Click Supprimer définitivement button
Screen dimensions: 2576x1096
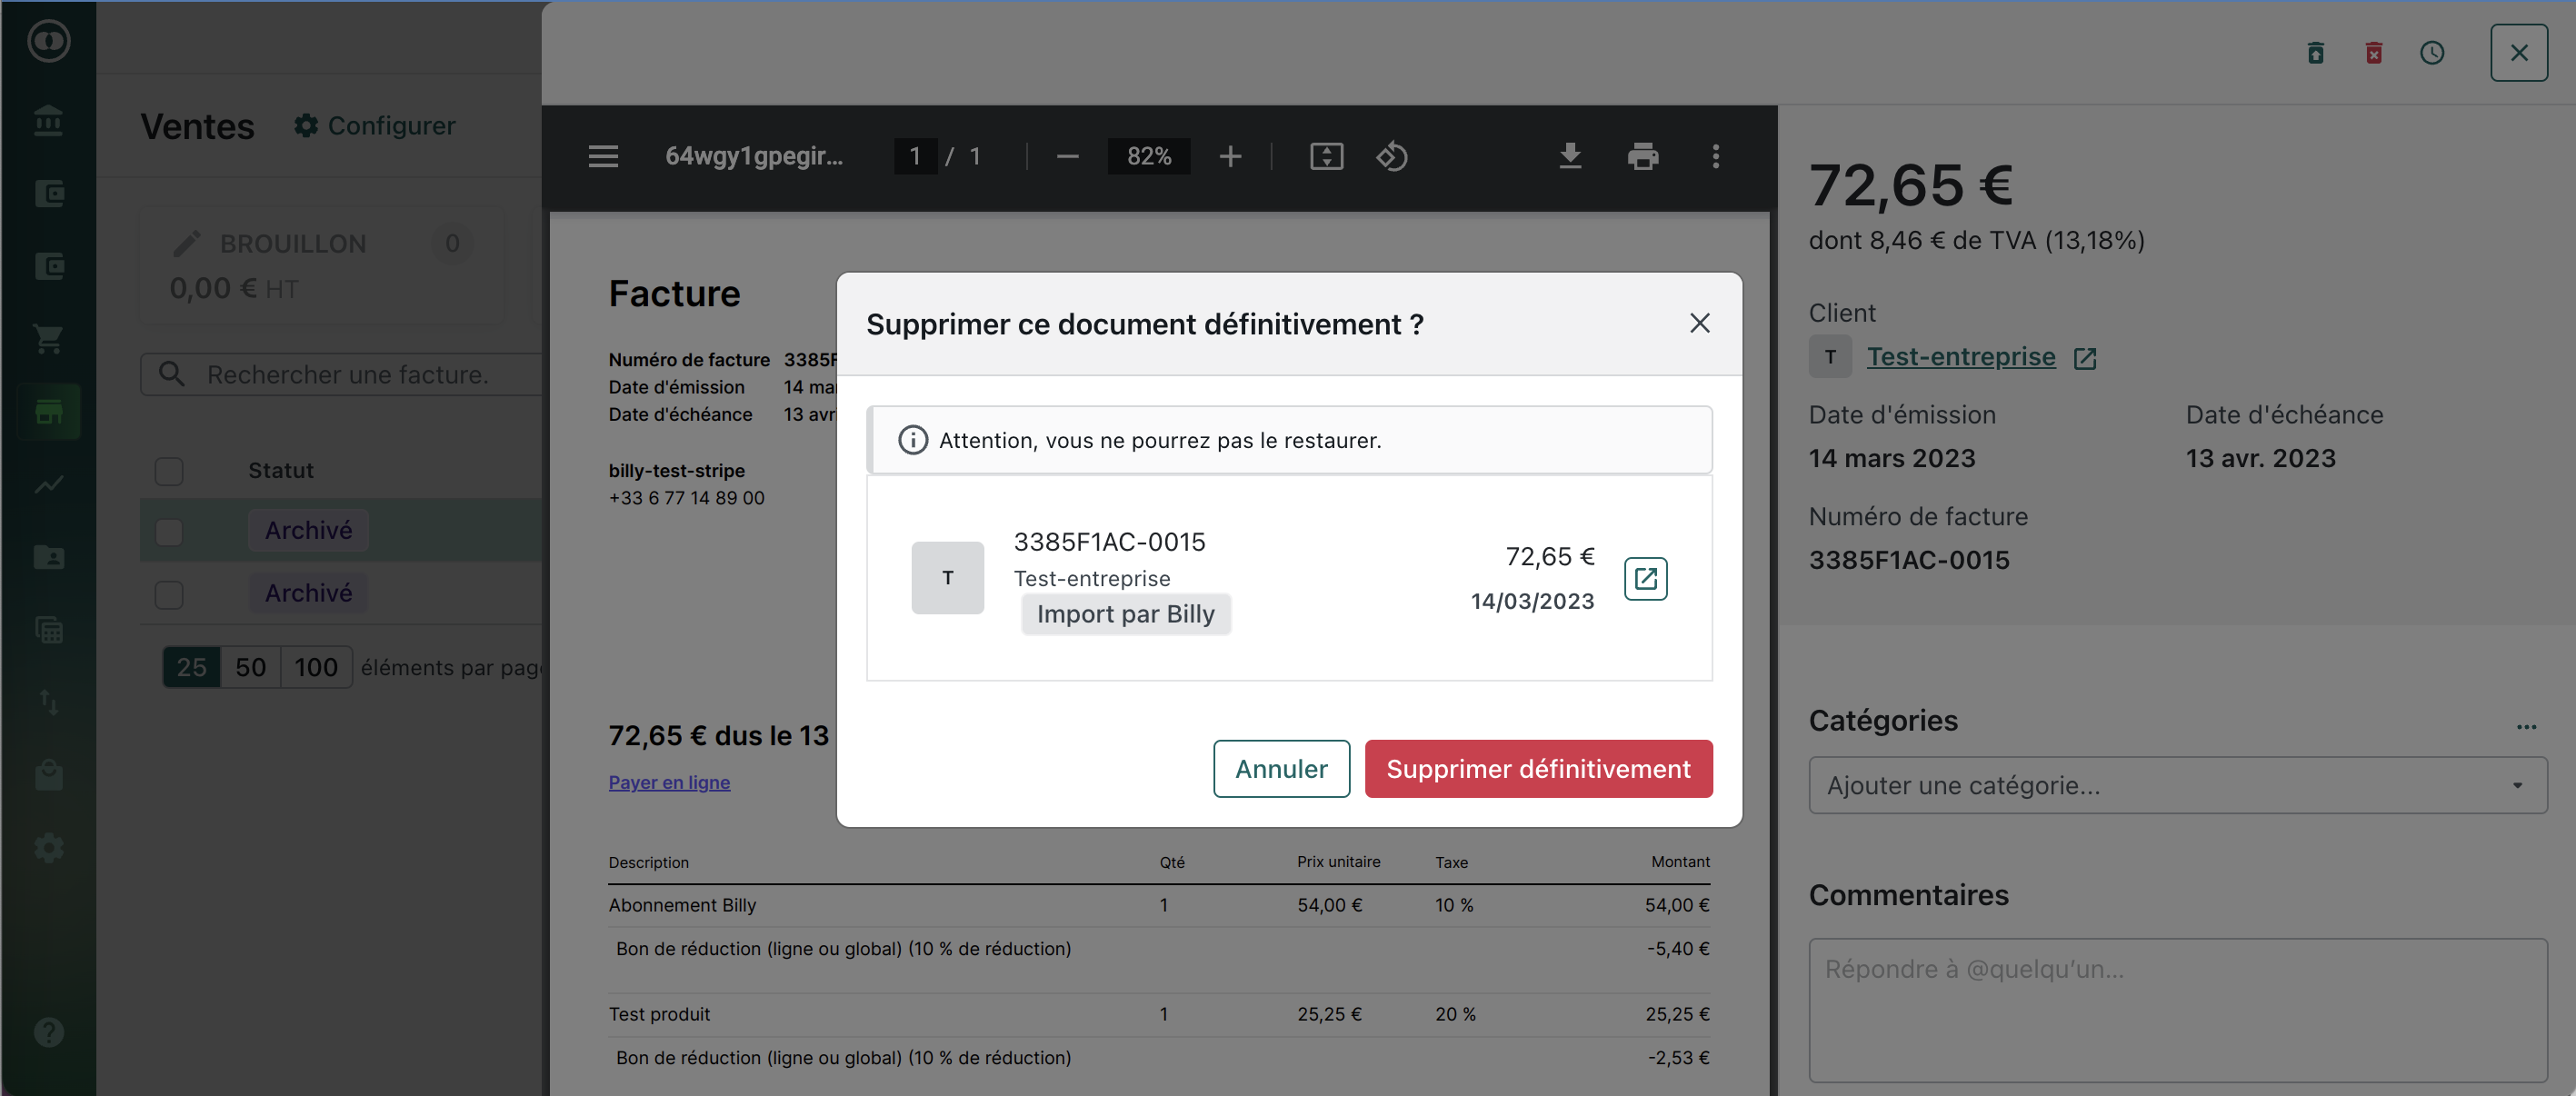(x=1537, y=768)
